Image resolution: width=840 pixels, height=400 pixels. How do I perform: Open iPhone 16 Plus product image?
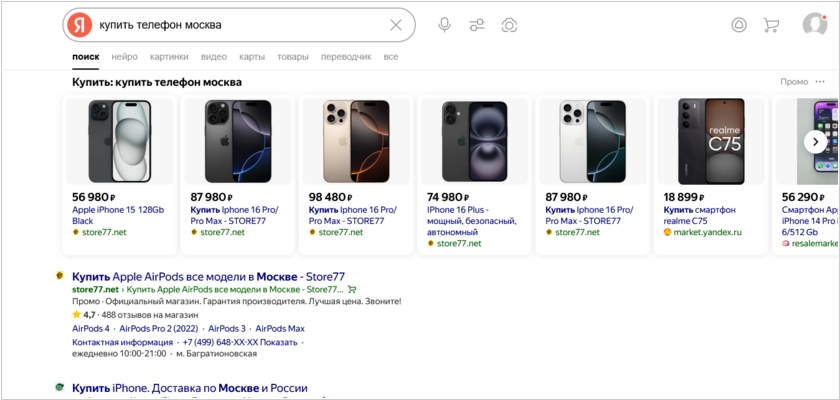[x=474, y=141]
